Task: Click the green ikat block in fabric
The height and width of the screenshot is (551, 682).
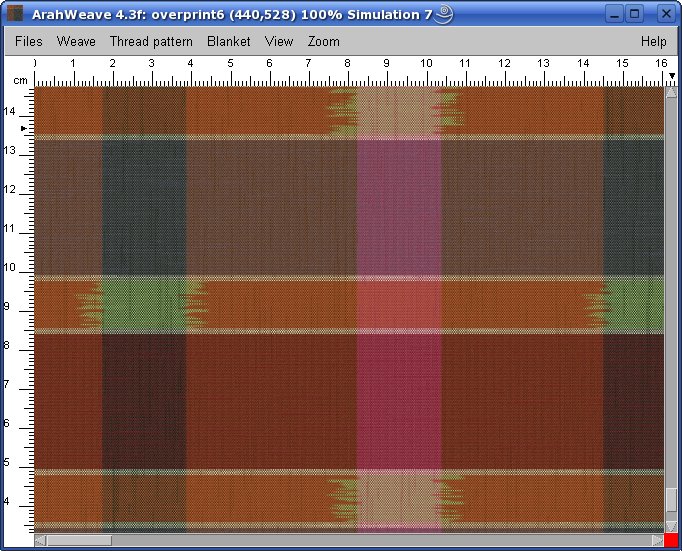Action: coord(144,304)
